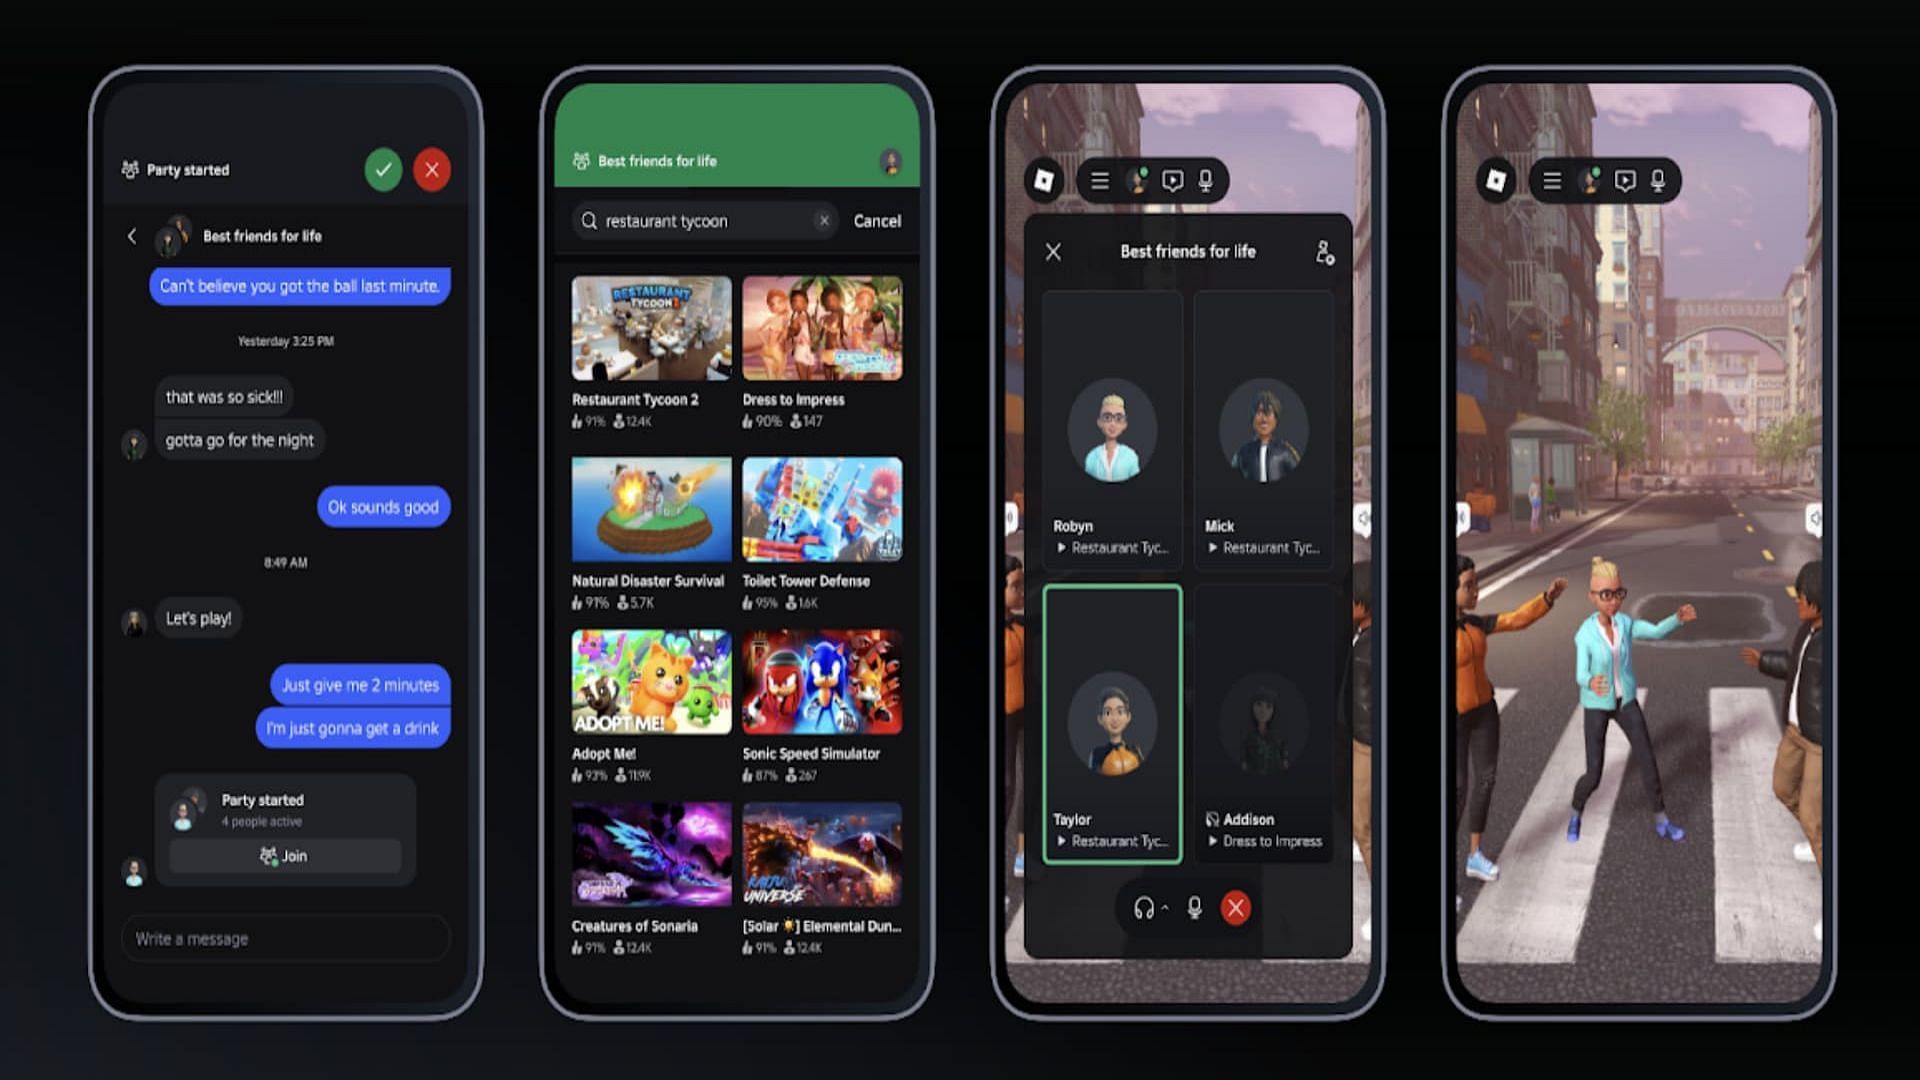
Task: Toggle the red X dismiss party overlay
Action: [x=431, y=169]
